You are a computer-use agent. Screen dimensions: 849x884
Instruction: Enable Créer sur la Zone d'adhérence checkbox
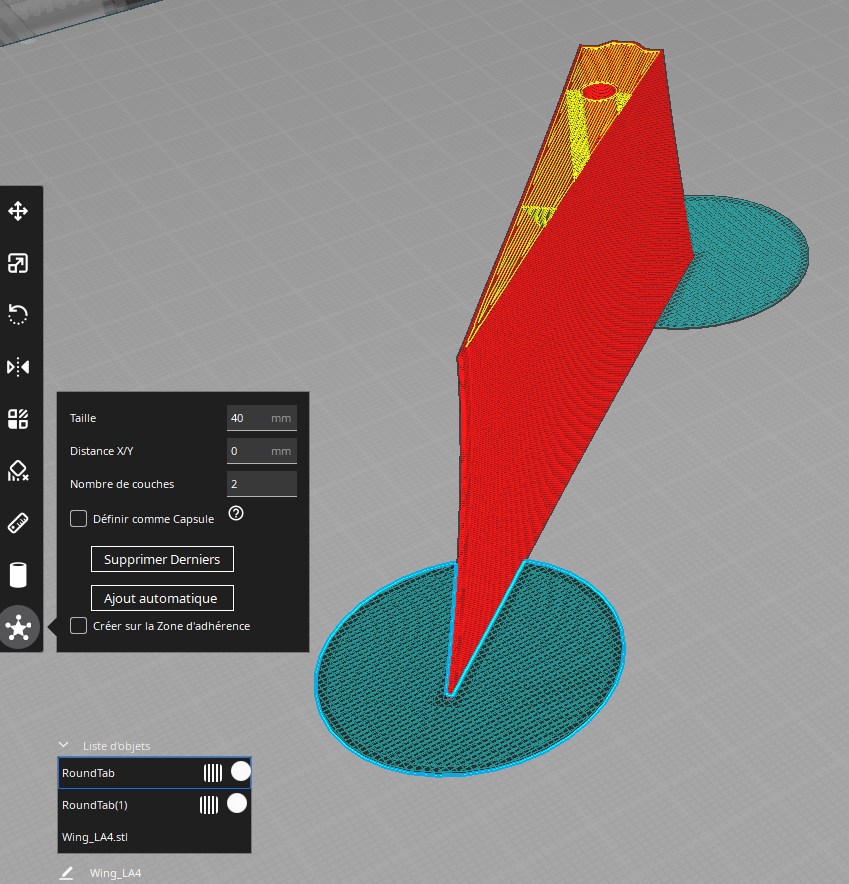pos(78,626)
